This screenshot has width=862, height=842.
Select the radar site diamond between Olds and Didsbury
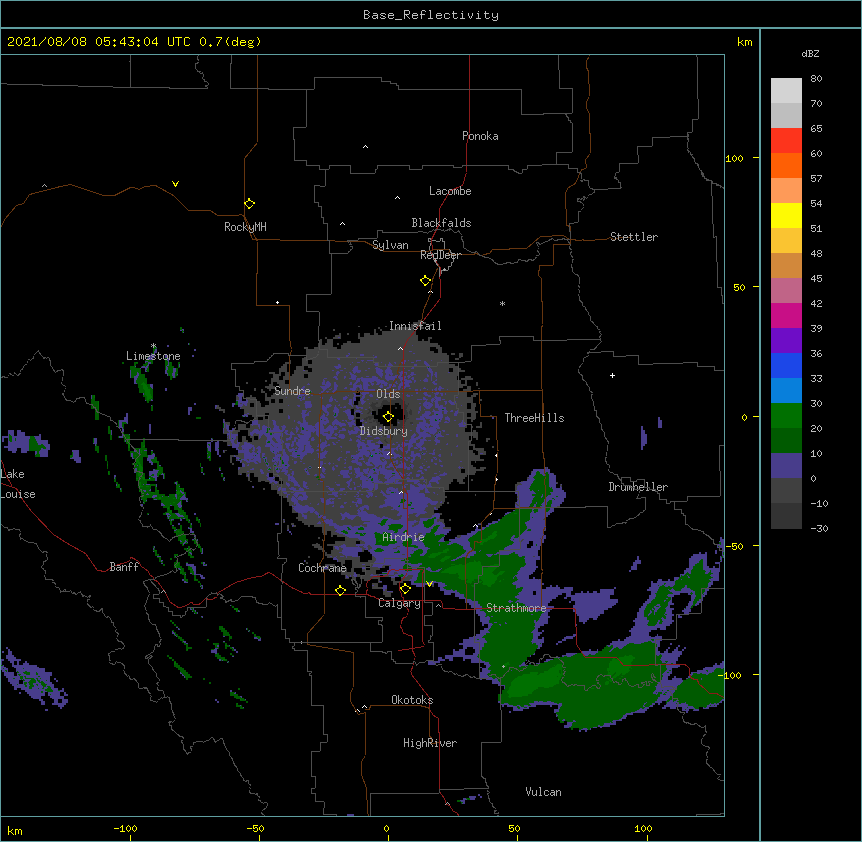[x=389, y=417]
